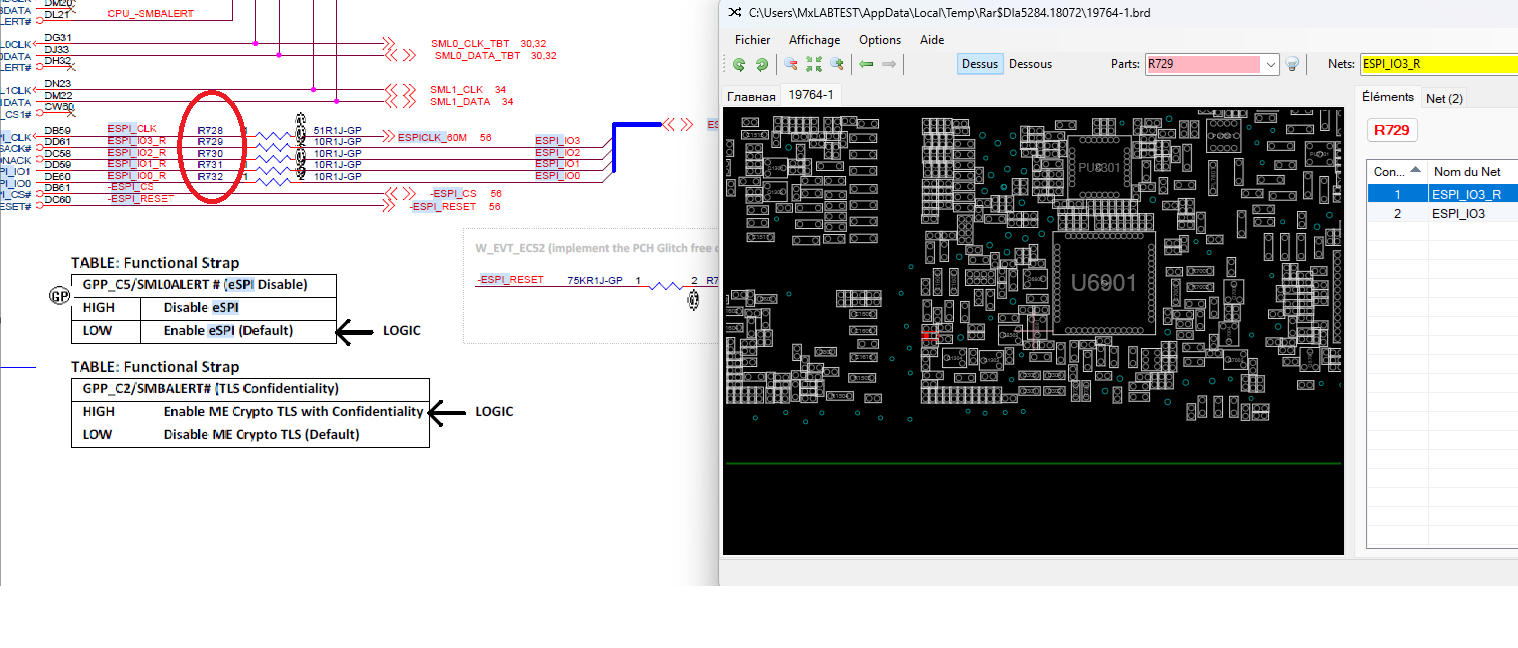Open the Net (2) tab
The image size is (1518, 648).
(1443, 98)
